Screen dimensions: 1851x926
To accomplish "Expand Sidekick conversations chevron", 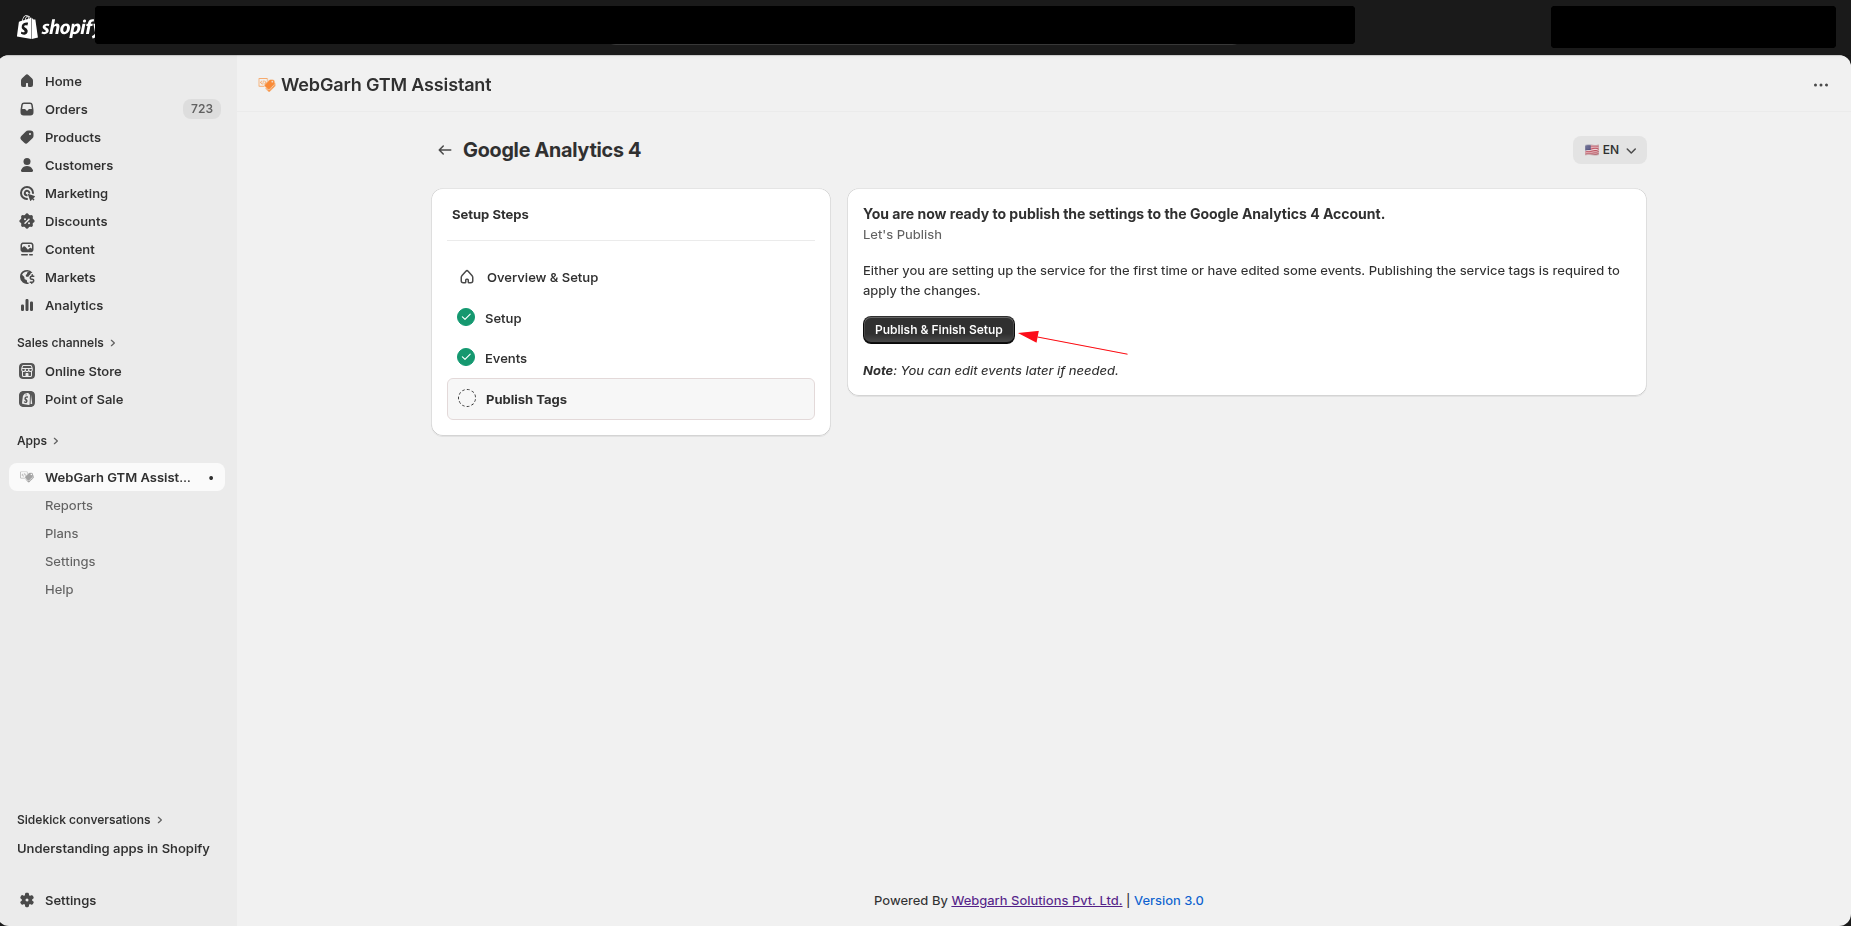I will [x=160, y=820].
